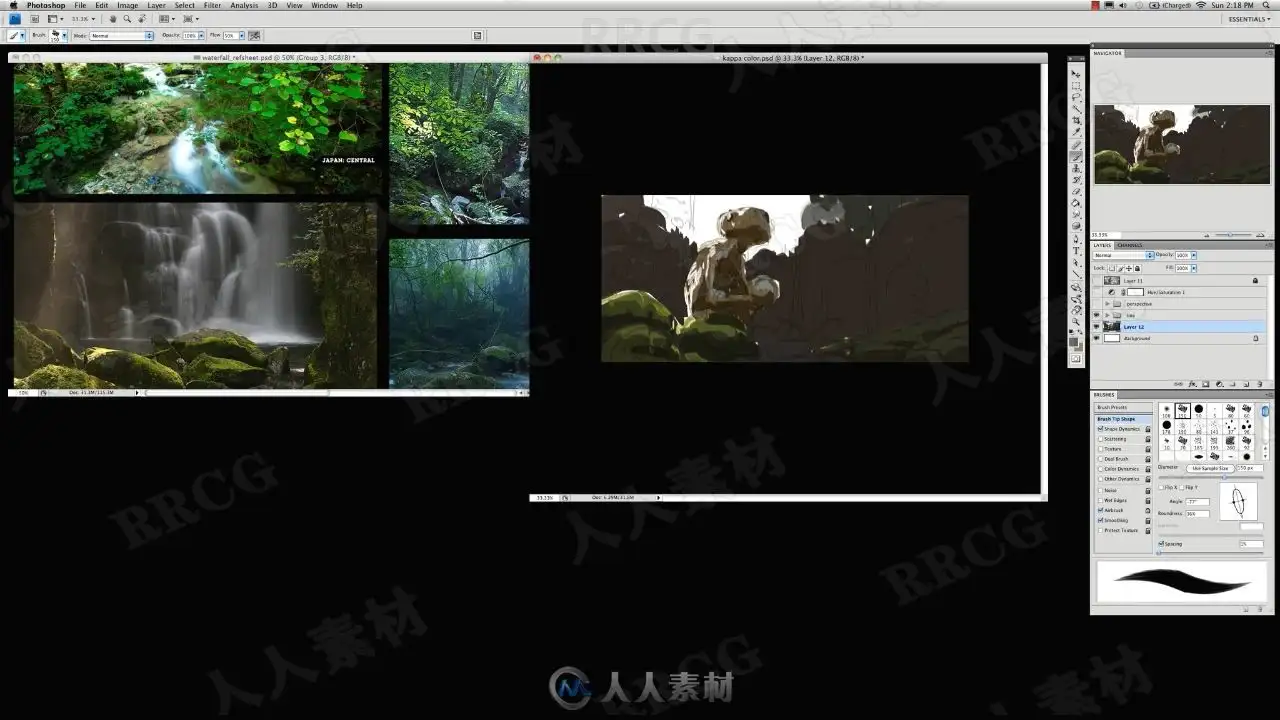Select the Move tool
Image resolution: width=1280 pixels, height=720 pixels.
pos(1076,75)
